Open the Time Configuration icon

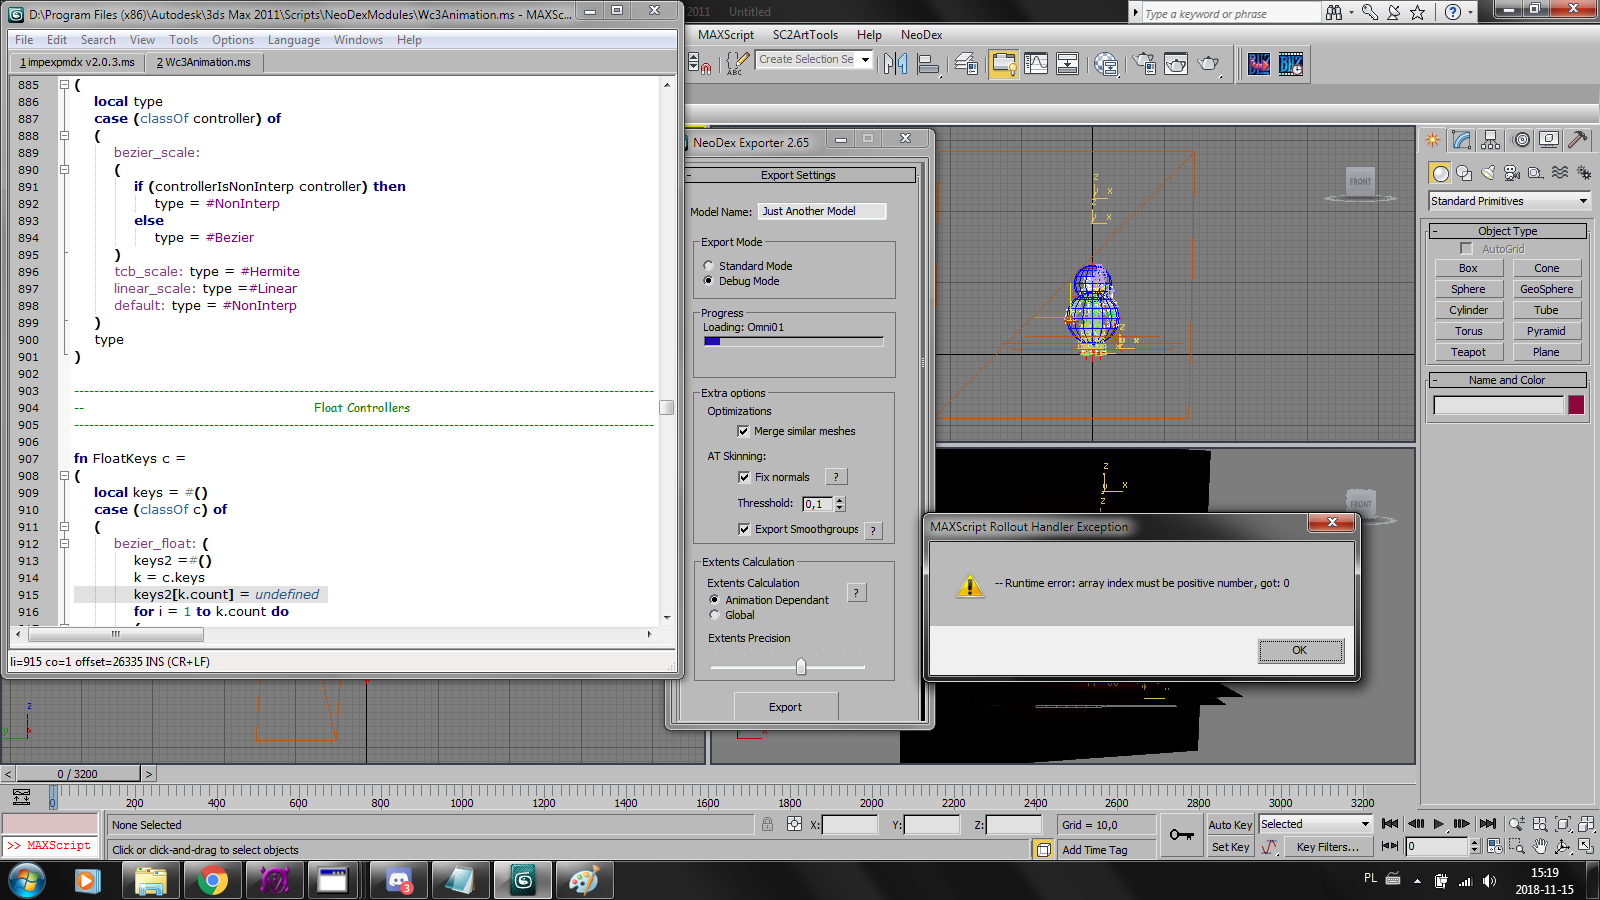1495,846
